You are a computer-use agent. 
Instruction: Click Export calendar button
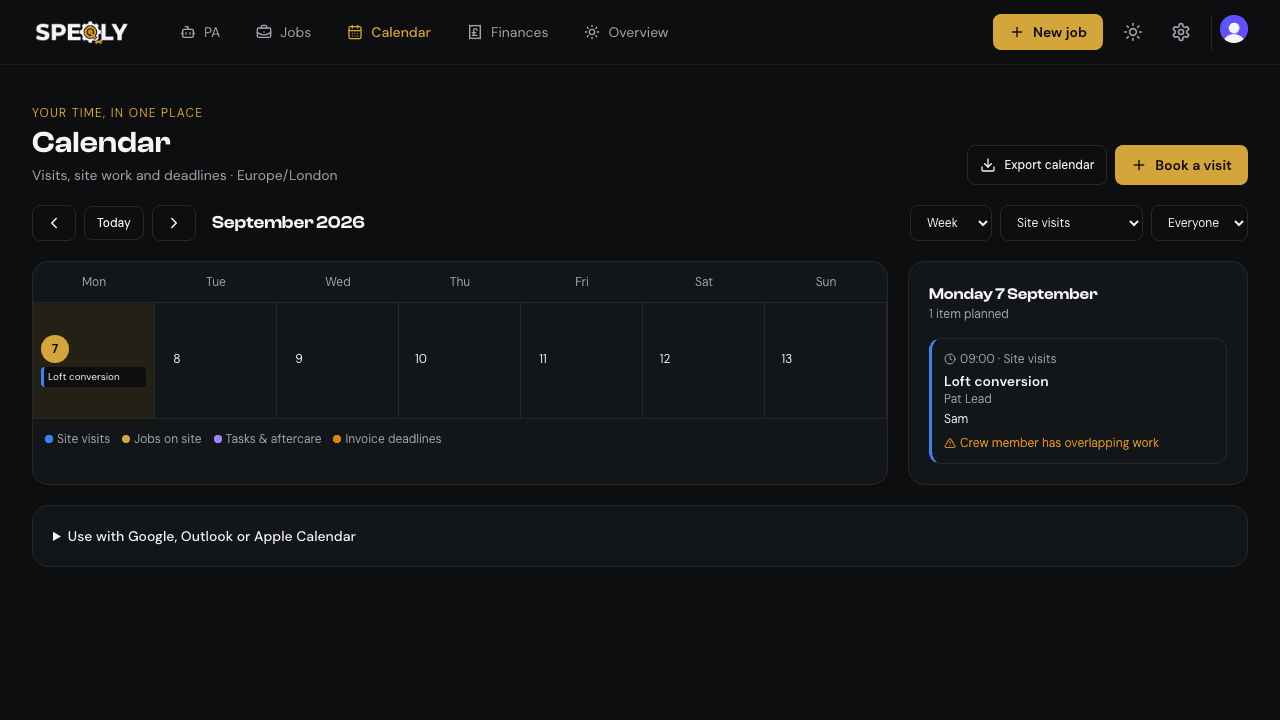point(1037,165)
